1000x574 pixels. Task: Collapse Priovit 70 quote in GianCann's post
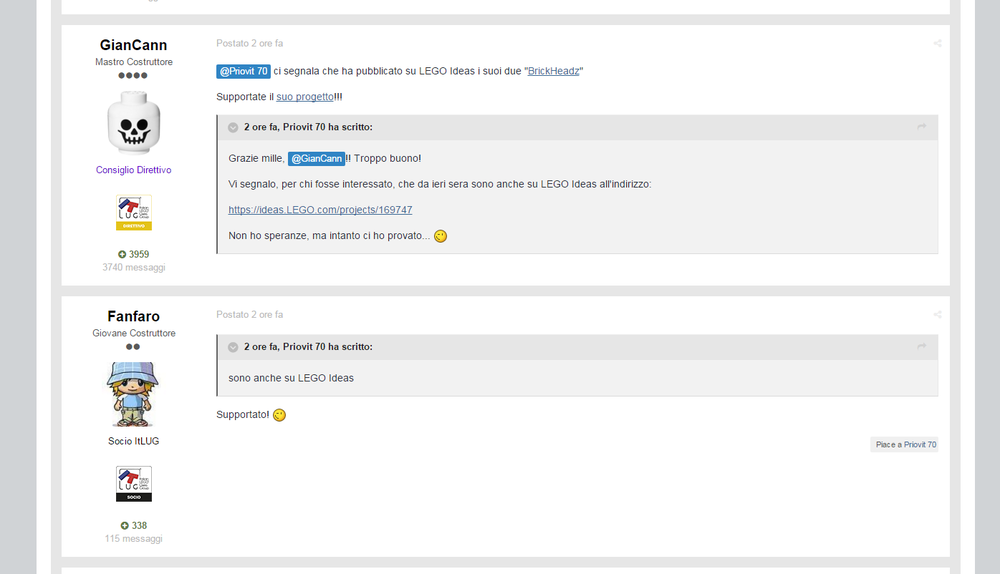[x=233, y=128]
